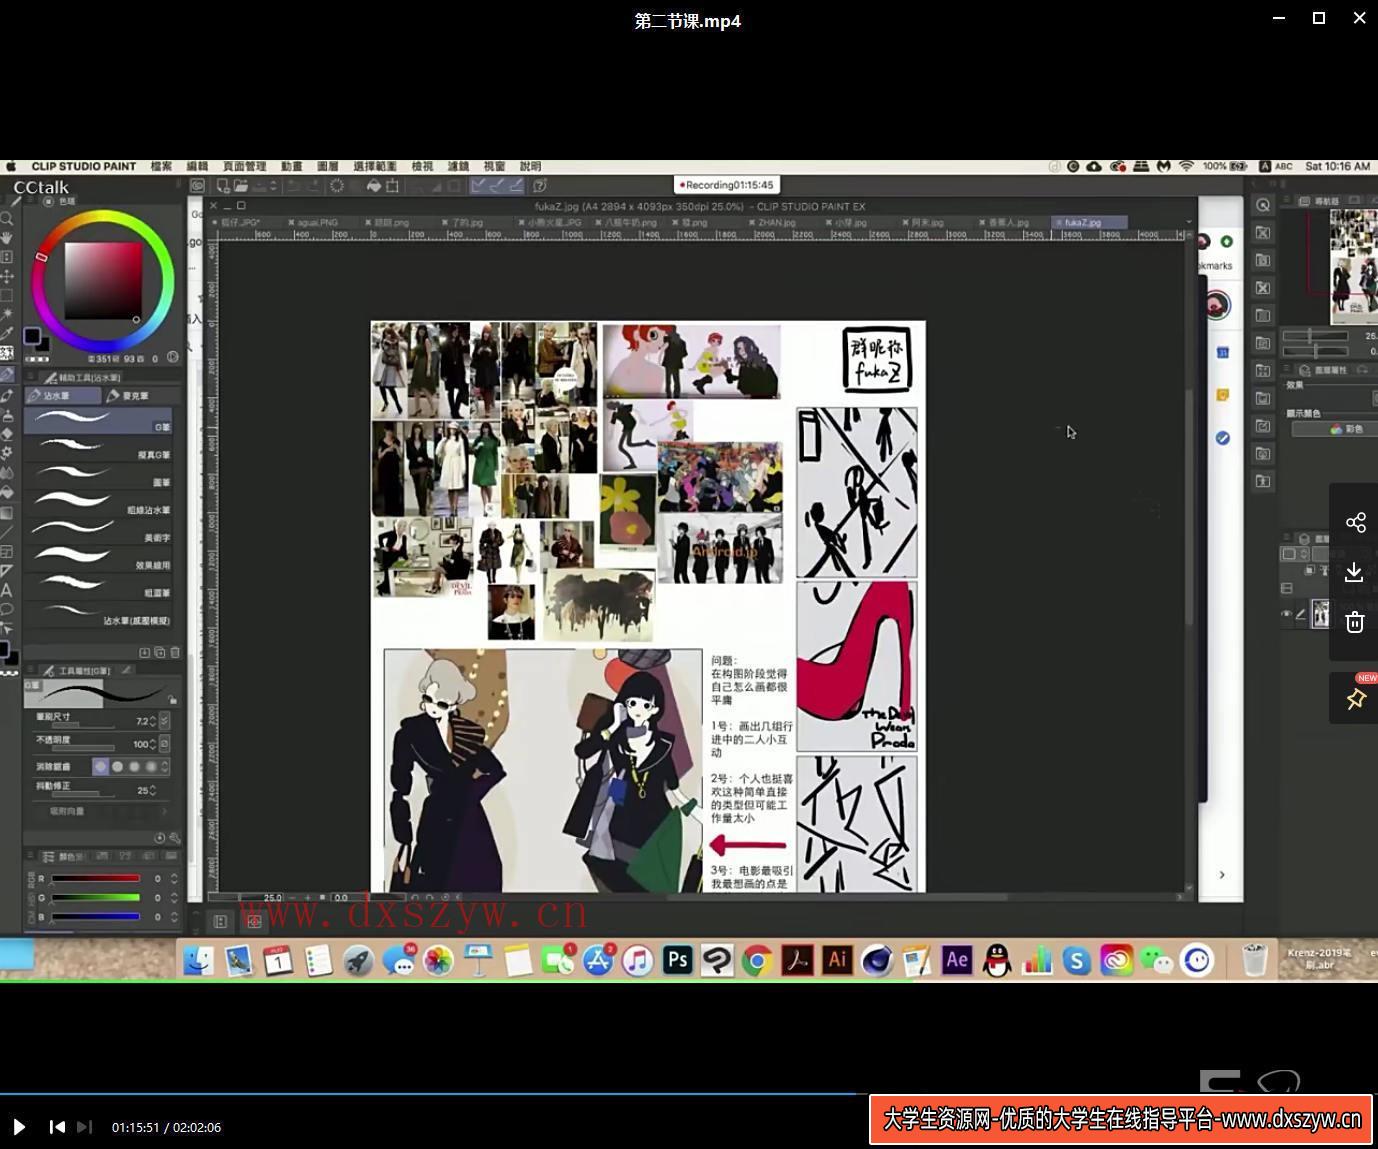Toggle the first anti-aliasing option circle

(x=100, y=767)
